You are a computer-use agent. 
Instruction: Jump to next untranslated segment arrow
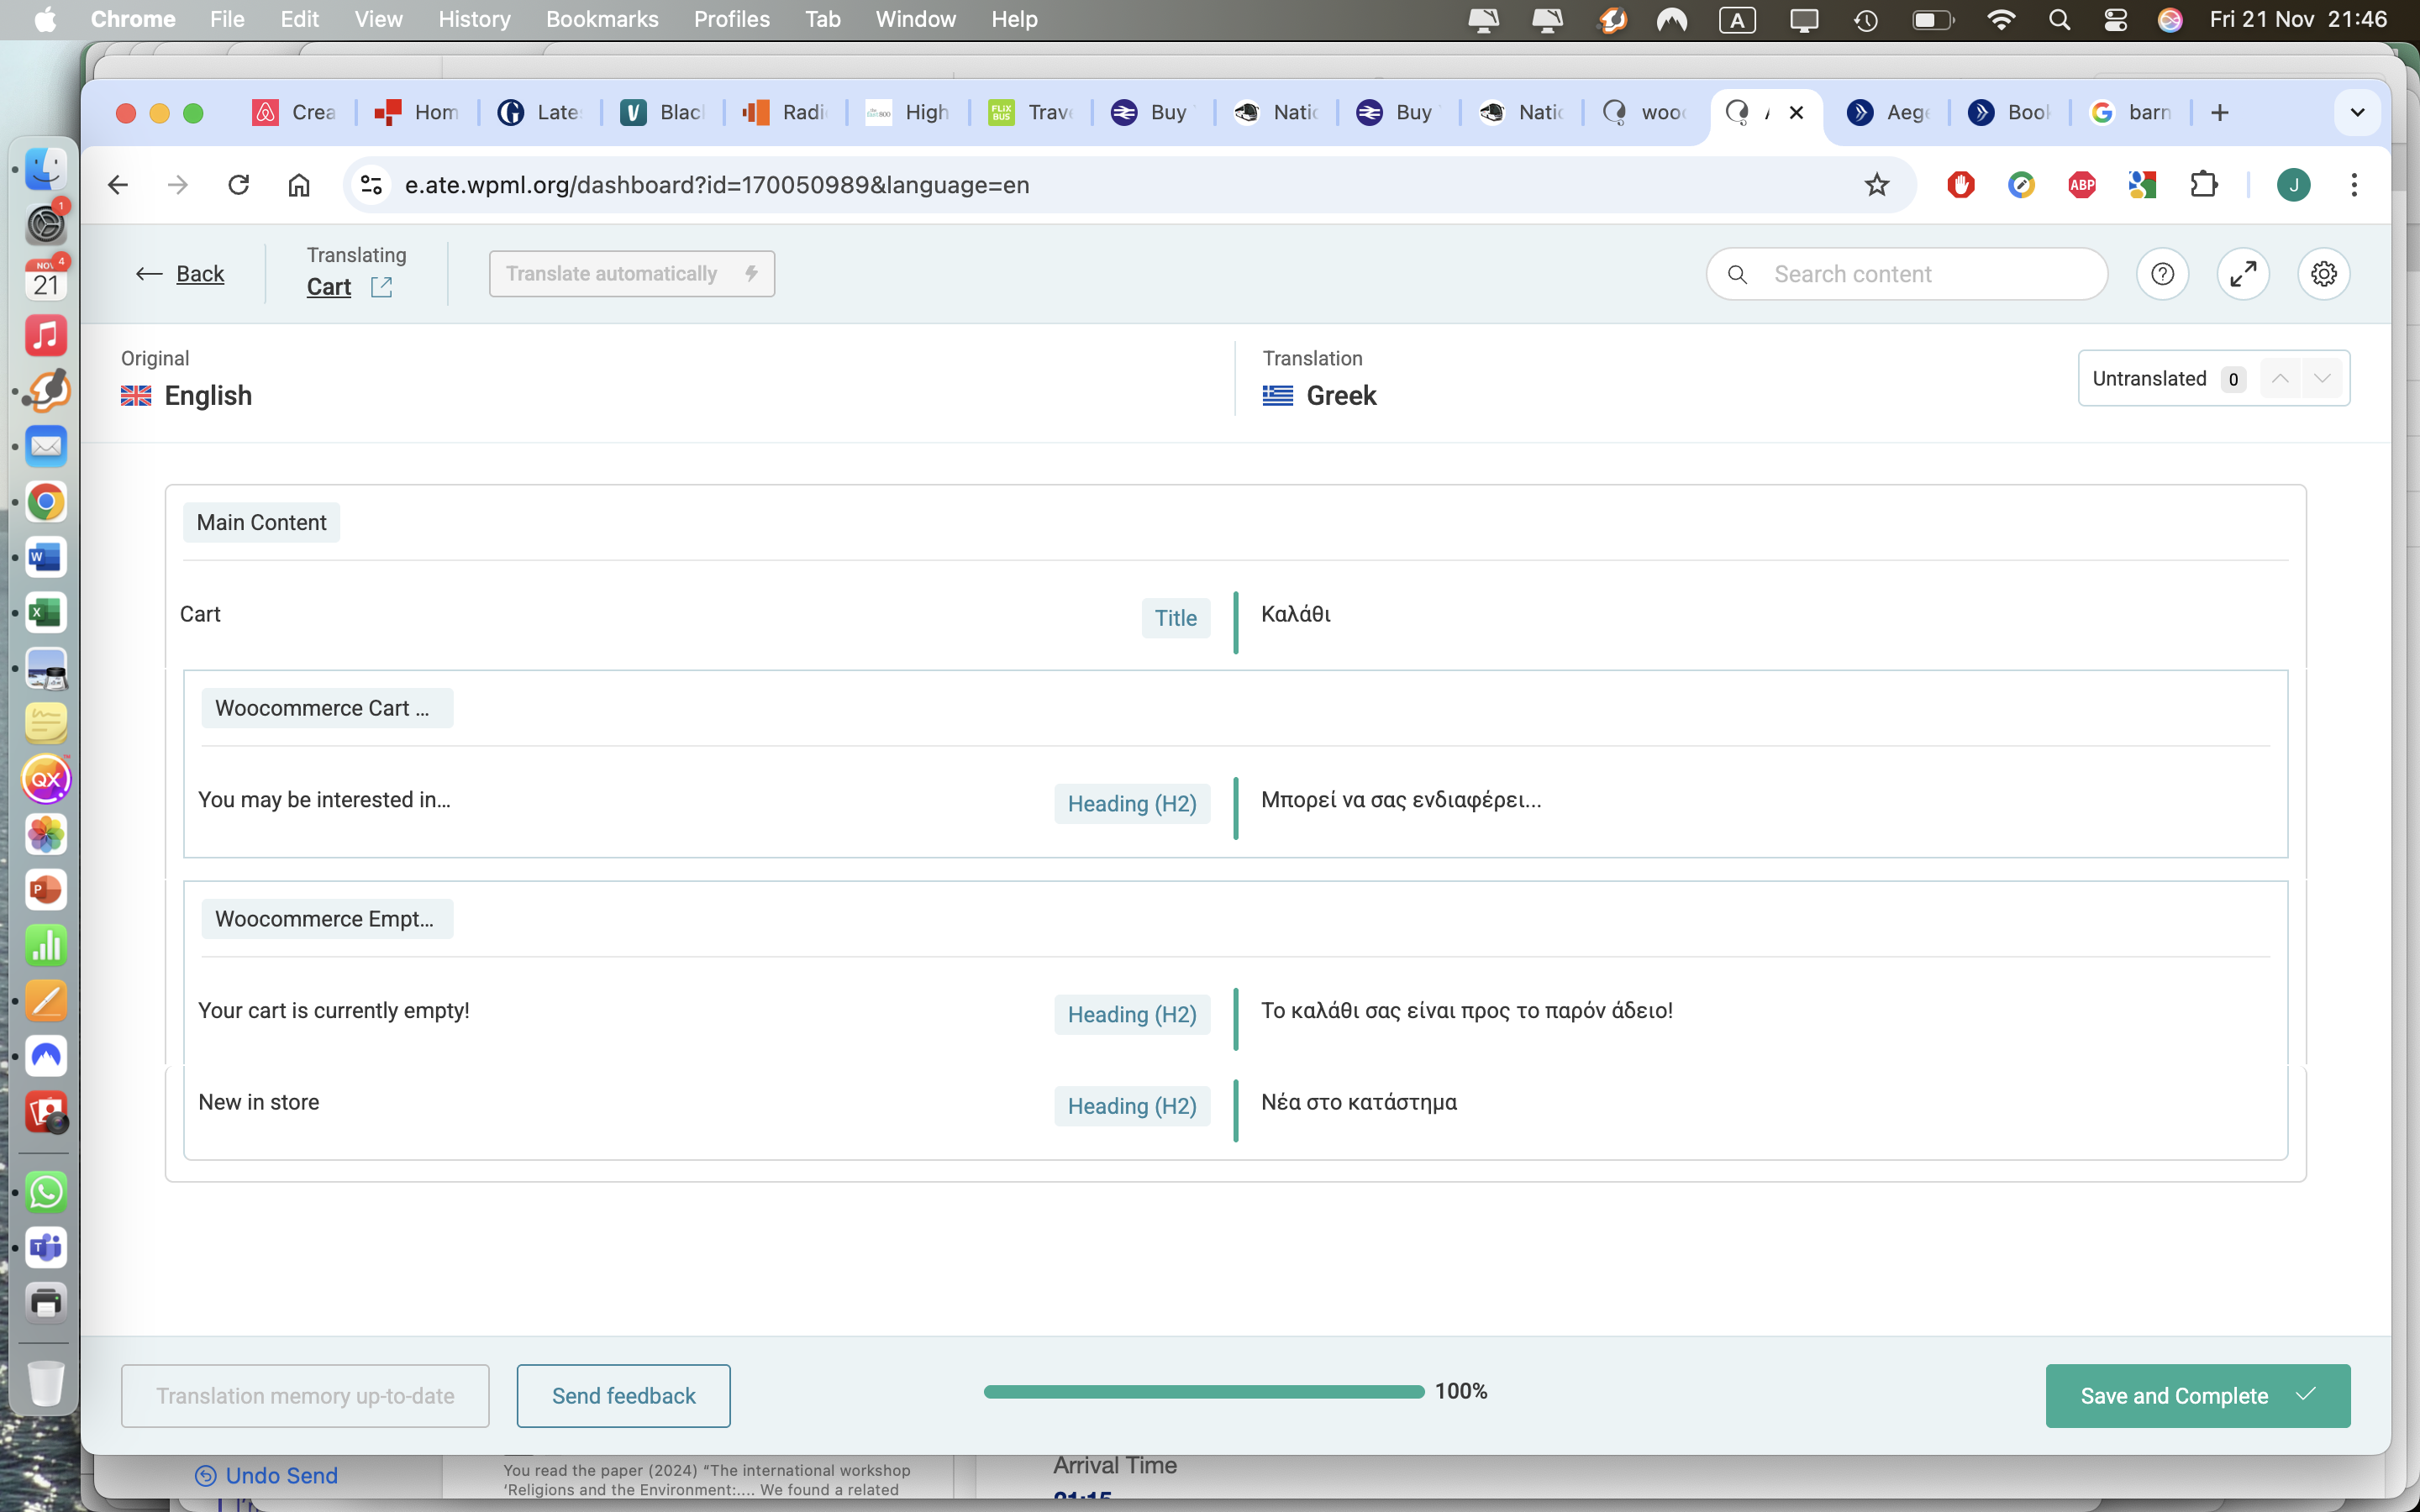click(x=2322, y=379)
